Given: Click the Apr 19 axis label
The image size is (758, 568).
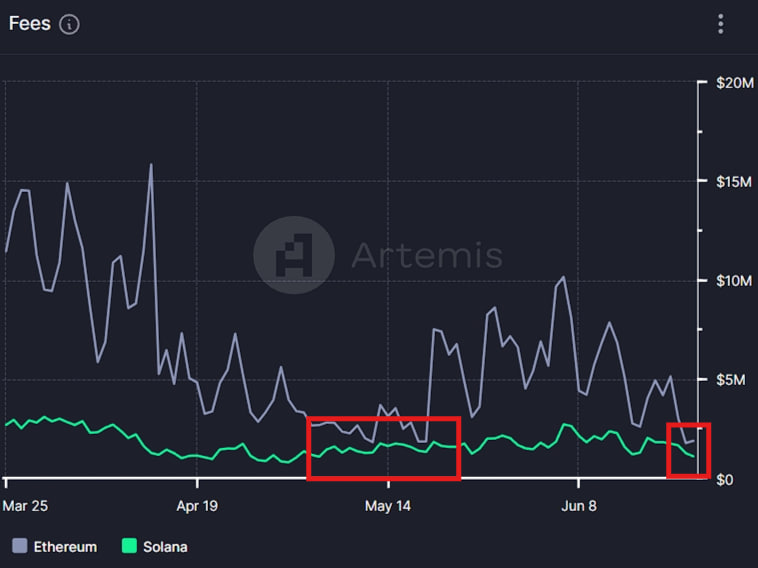Looking at the screenshot, I should (x=197, y=506).
